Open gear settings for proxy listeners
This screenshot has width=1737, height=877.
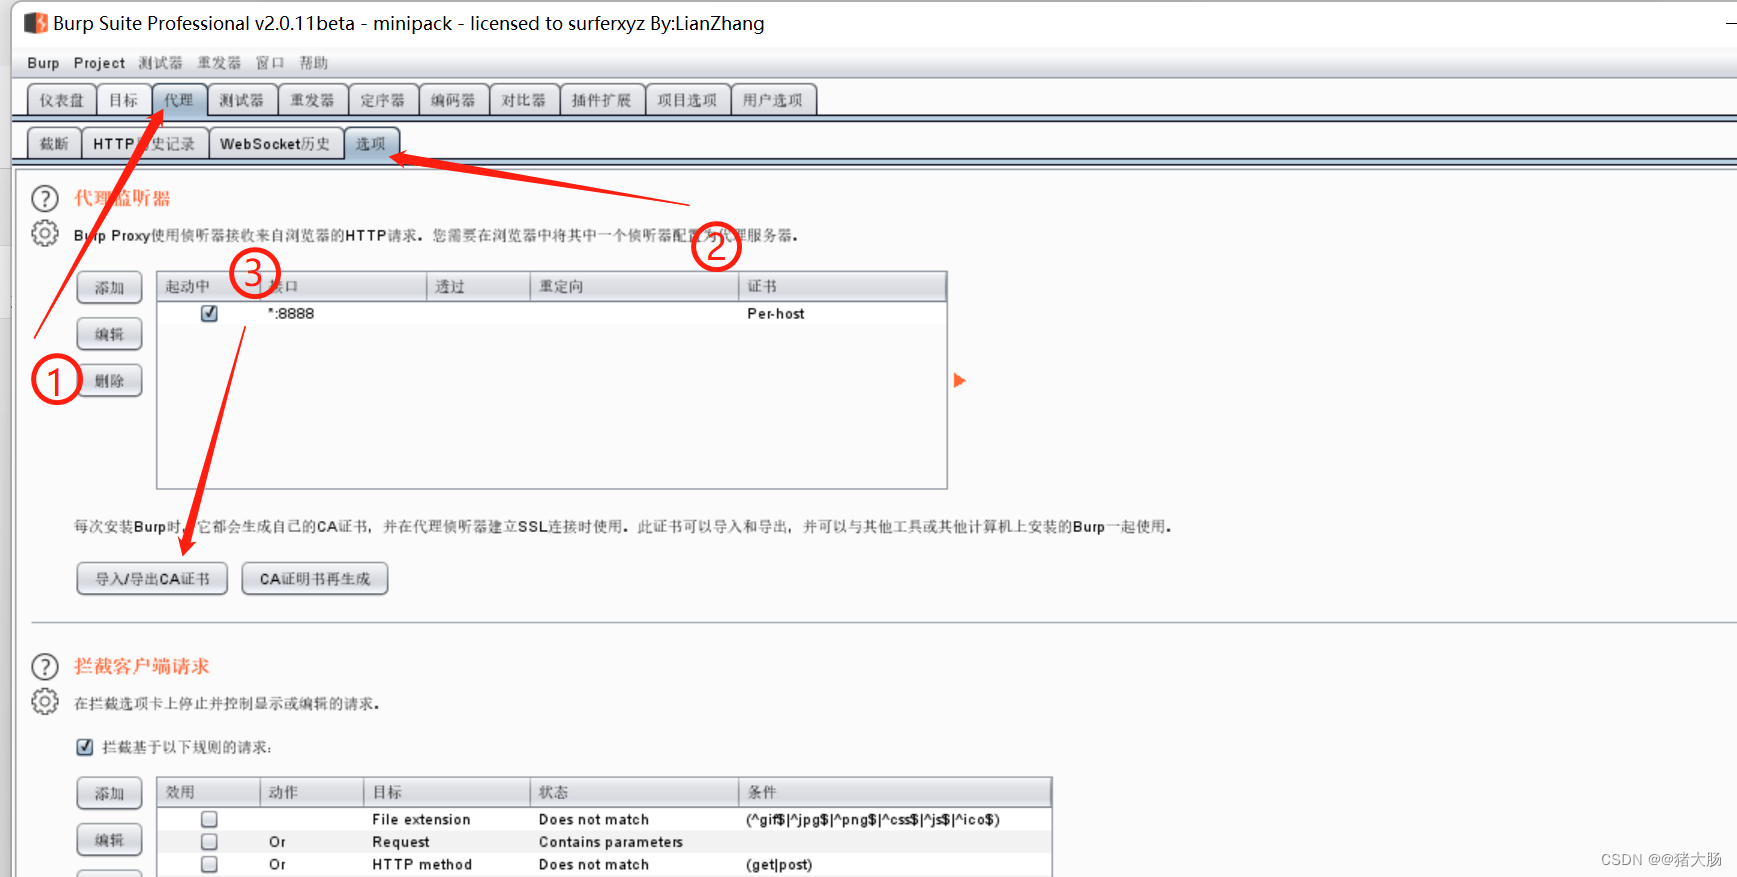[x=45, y=234]
